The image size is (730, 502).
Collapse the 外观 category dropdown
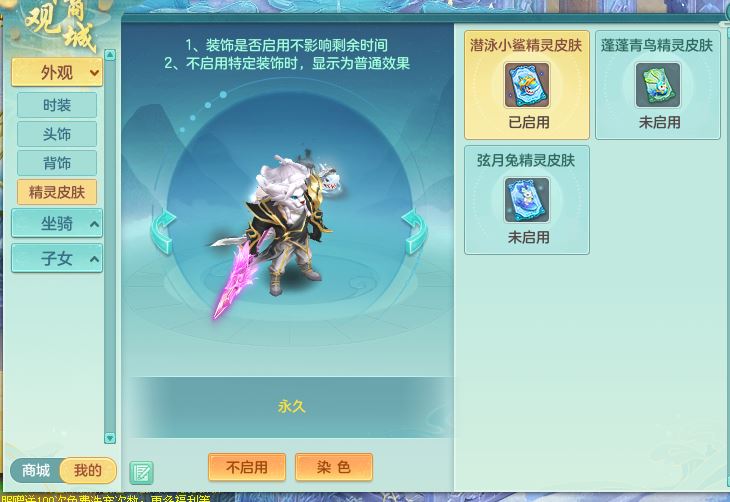pyautogui.click(x=57, y=73)
